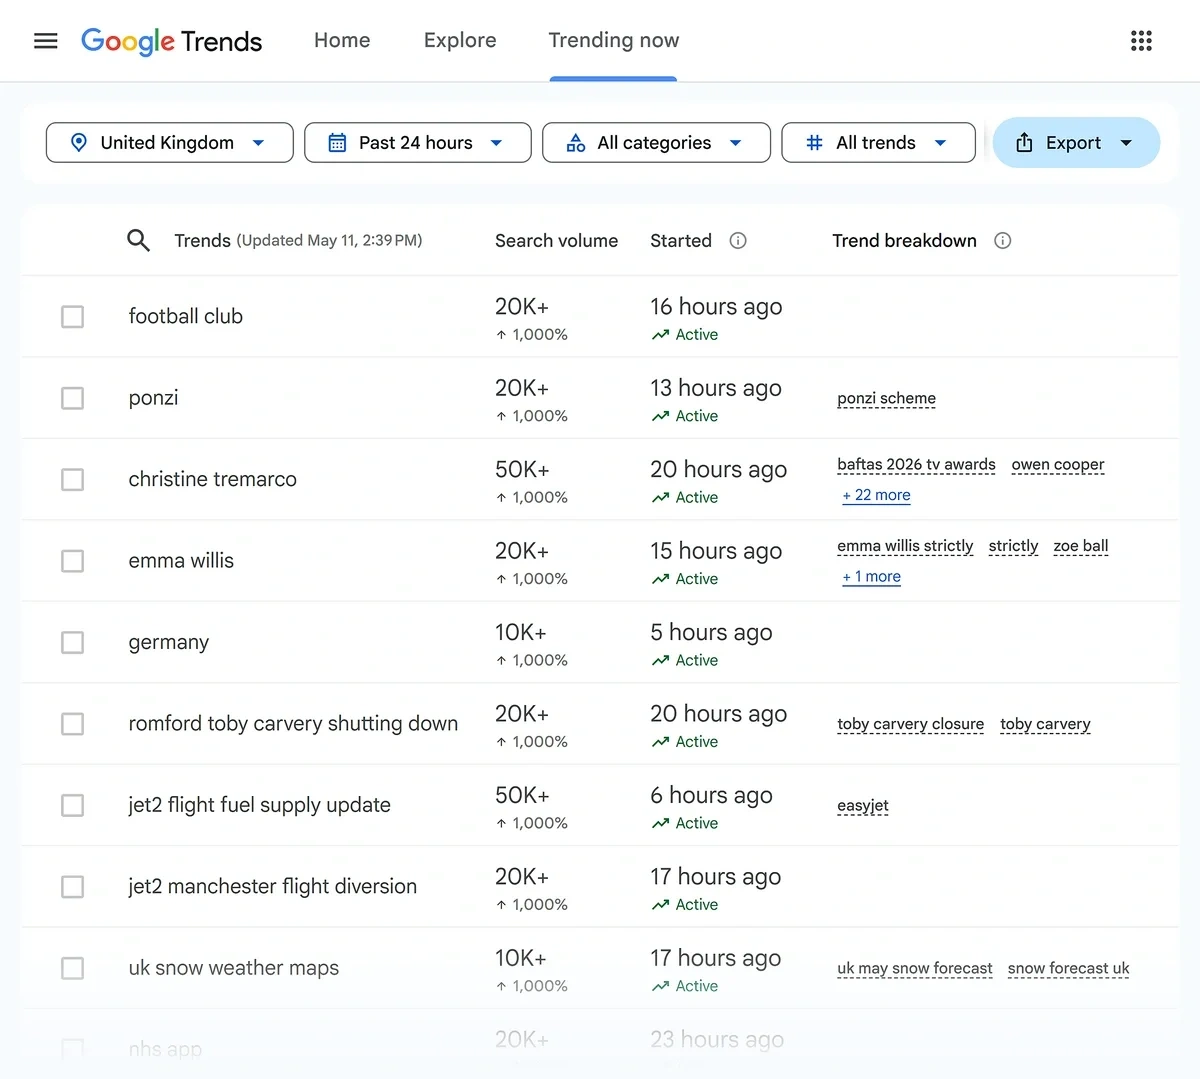Click the emma willis strictly term

point(905,546)
